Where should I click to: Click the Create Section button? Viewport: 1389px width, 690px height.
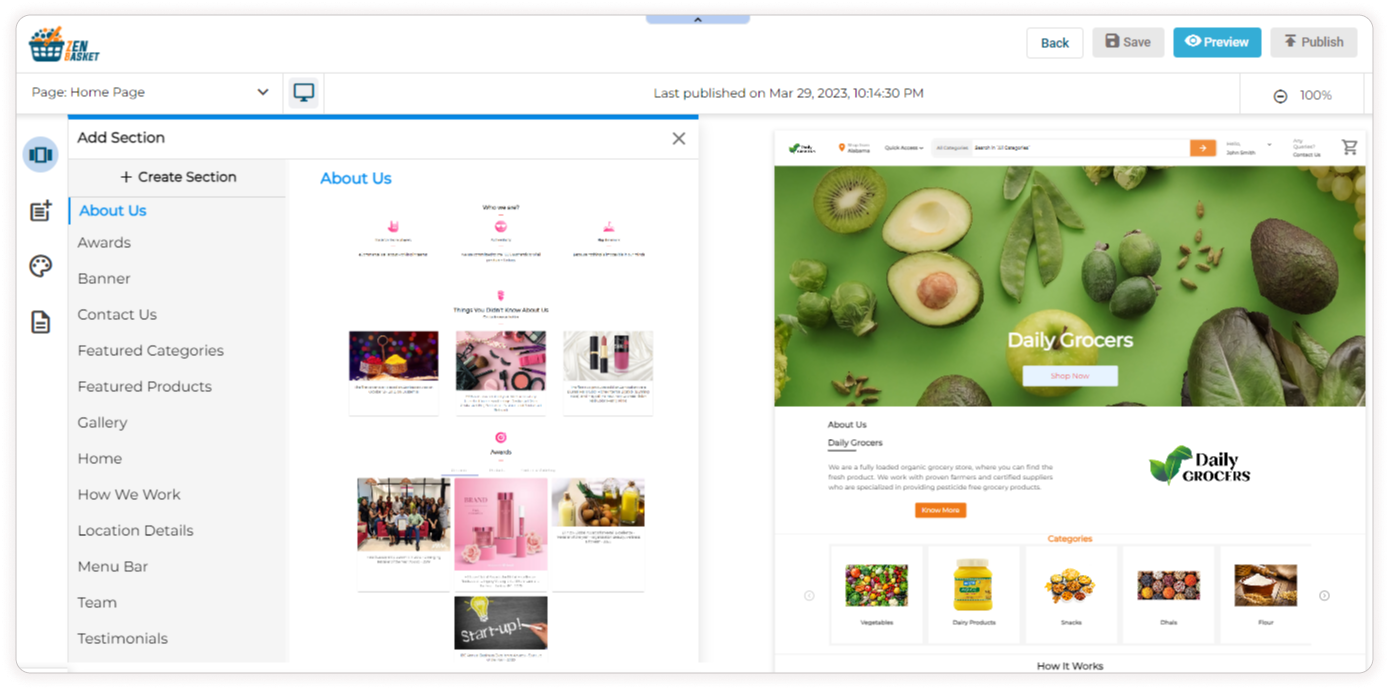coord(178,177)
